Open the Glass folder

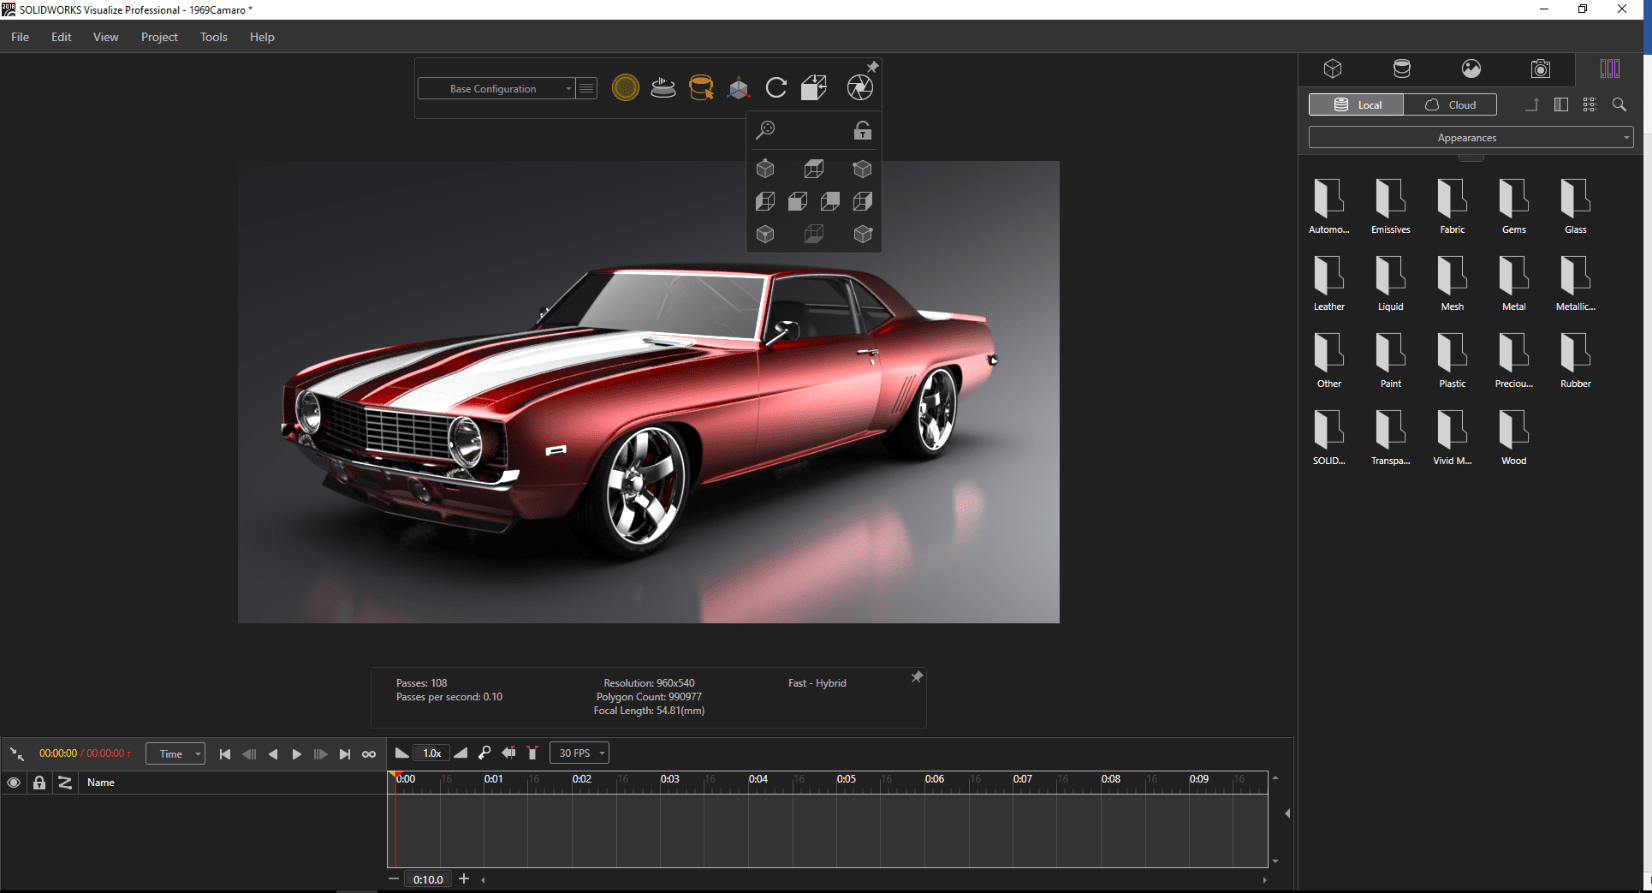click(1575, 206)
